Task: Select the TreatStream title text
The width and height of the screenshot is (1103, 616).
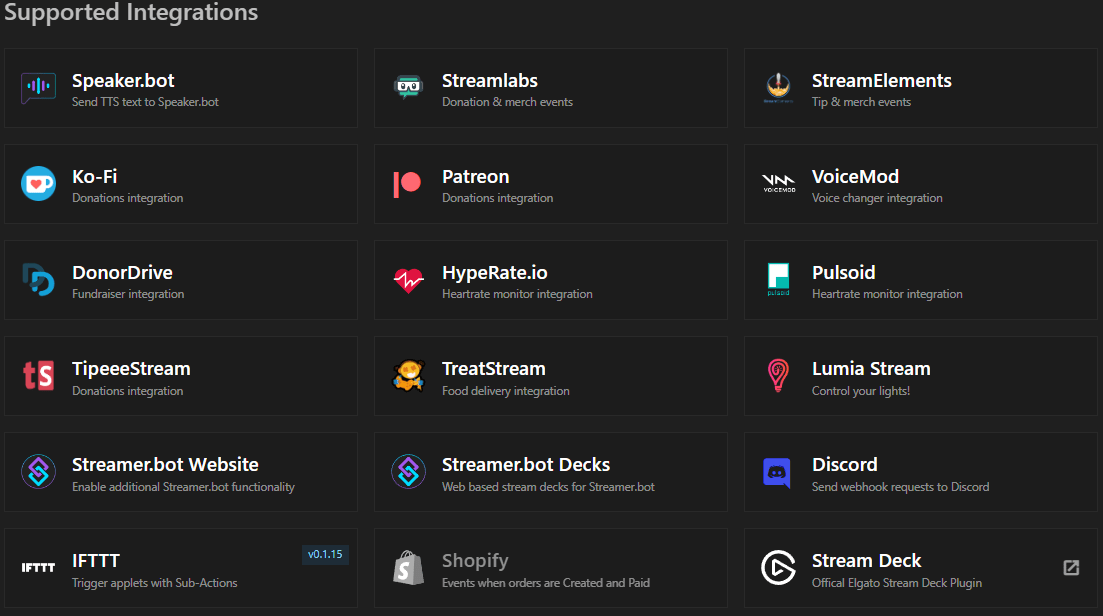Action: point(494,368)
